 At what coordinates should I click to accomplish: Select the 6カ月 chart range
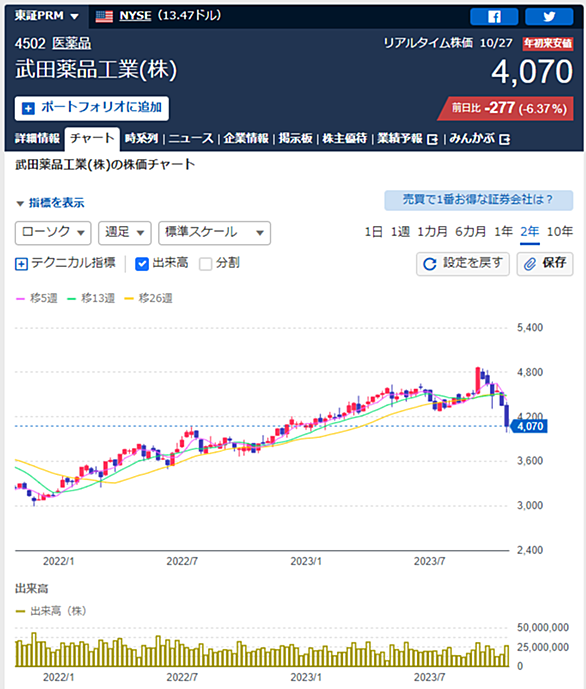pyautogui.click(x=470, y=232)
